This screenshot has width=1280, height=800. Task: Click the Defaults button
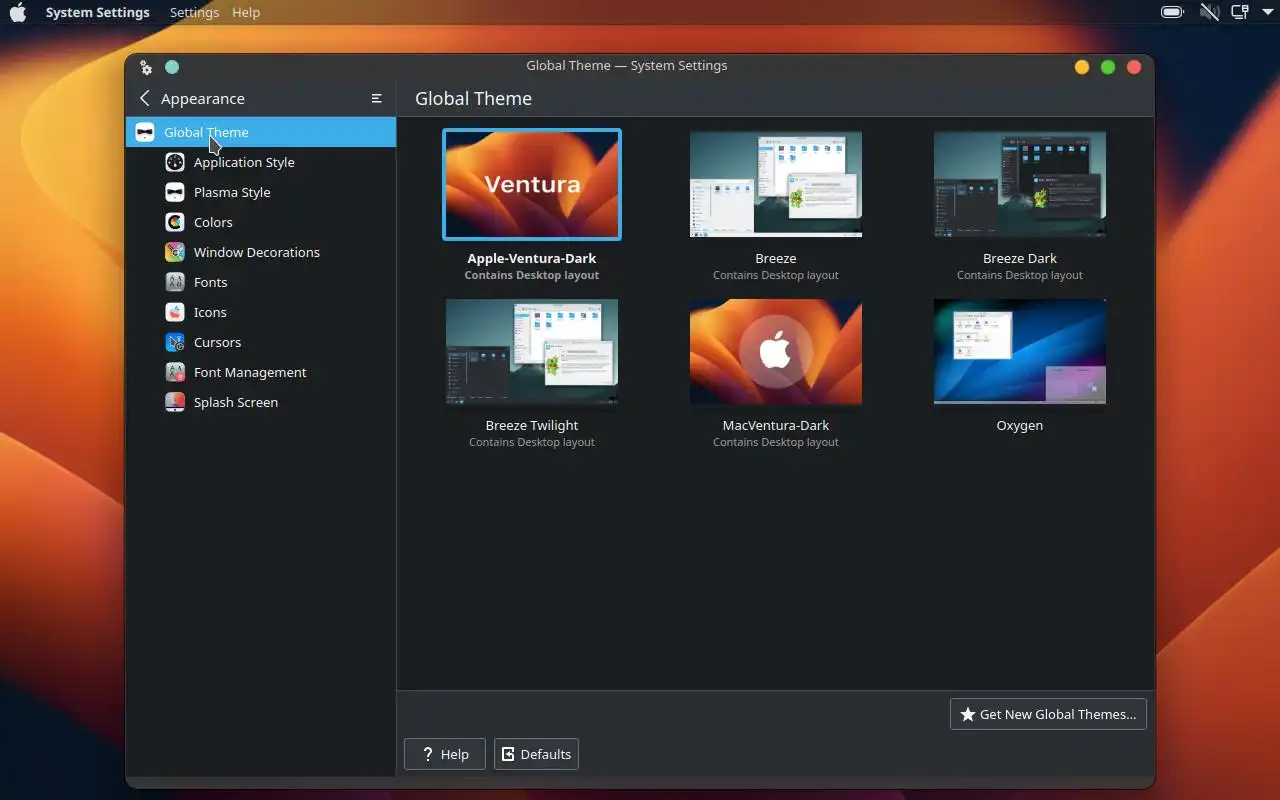[536, 754]
